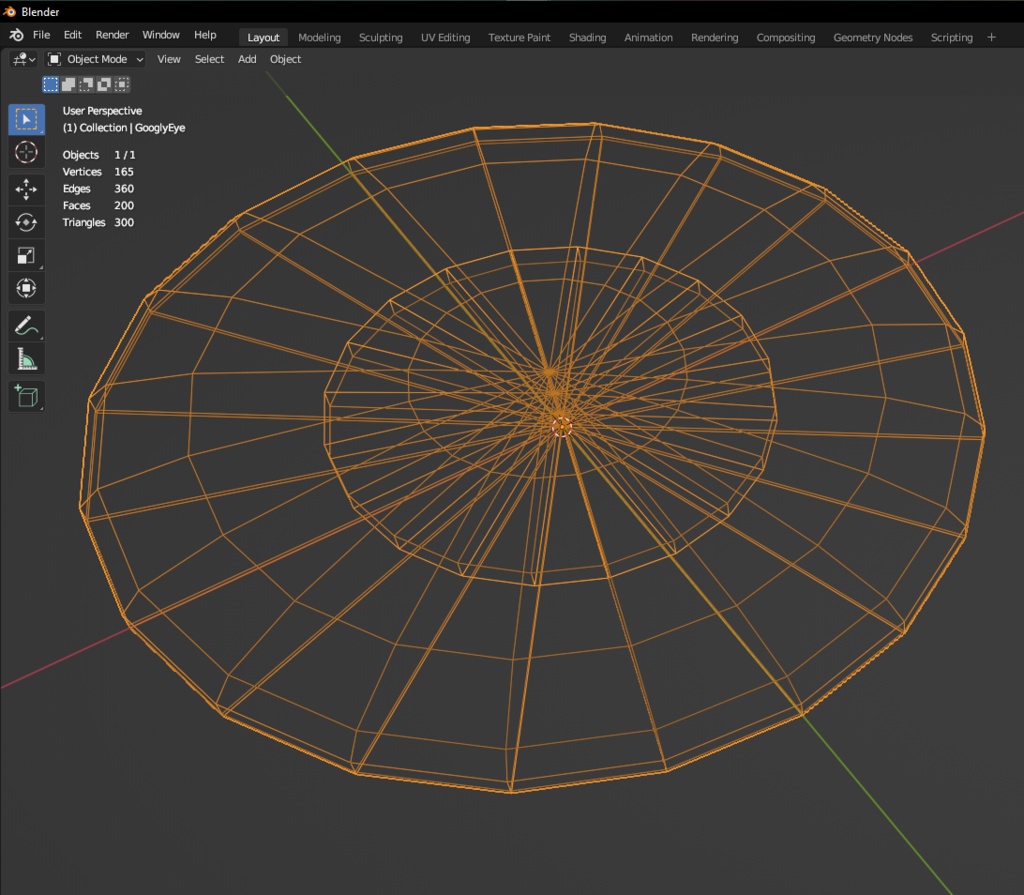Click the object origin at mesh center

click(561, 427)
